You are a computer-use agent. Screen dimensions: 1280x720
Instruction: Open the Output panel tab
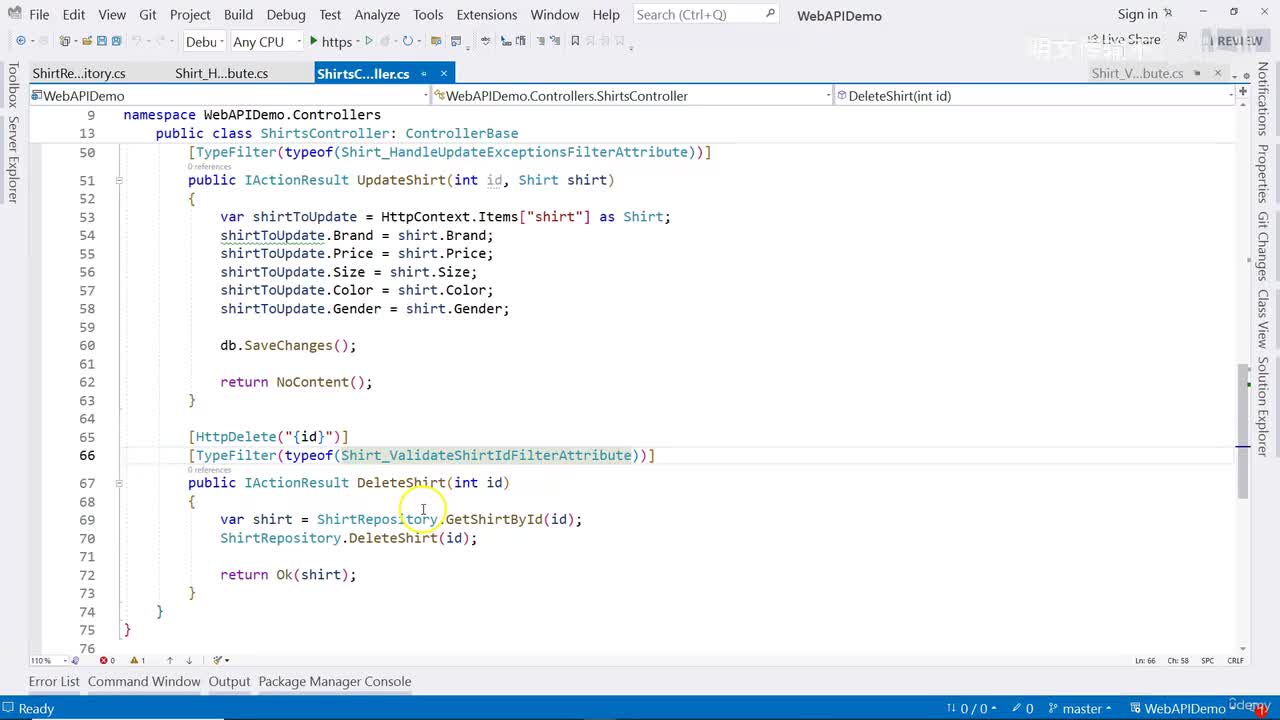[229, 681]
